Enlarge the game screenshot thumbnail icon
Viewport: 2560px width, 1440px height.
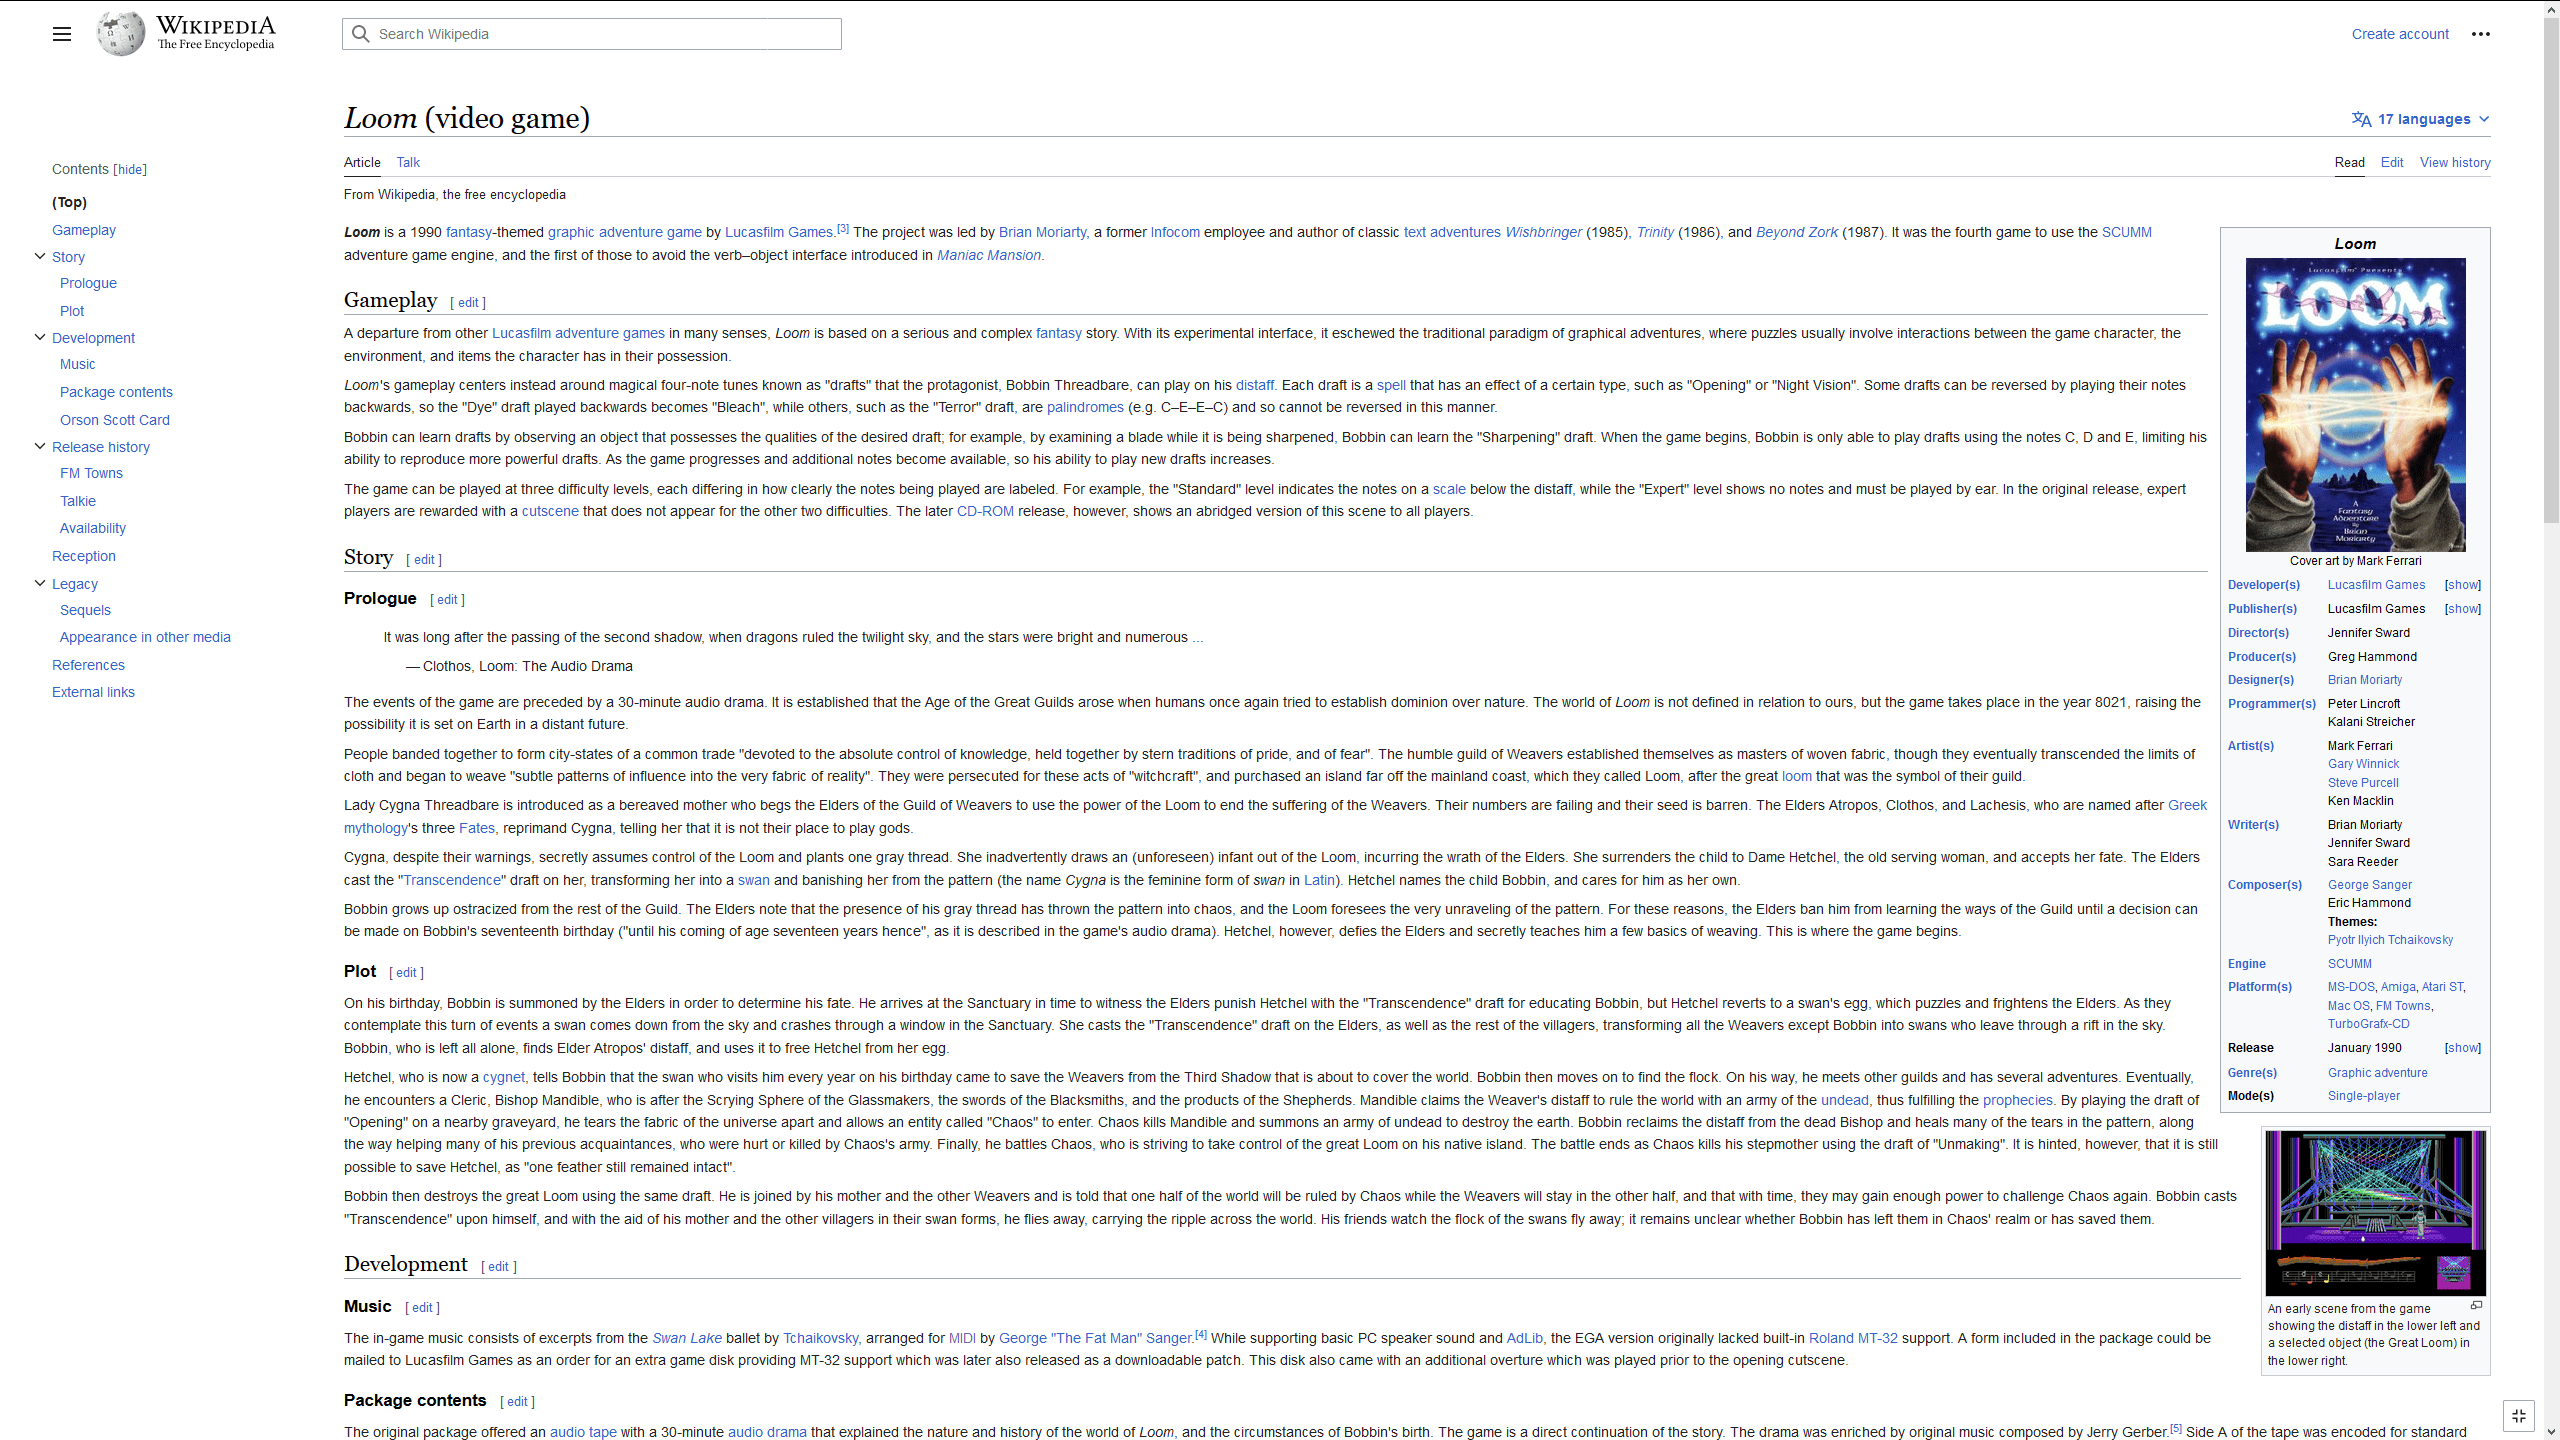point(2476,1306)
